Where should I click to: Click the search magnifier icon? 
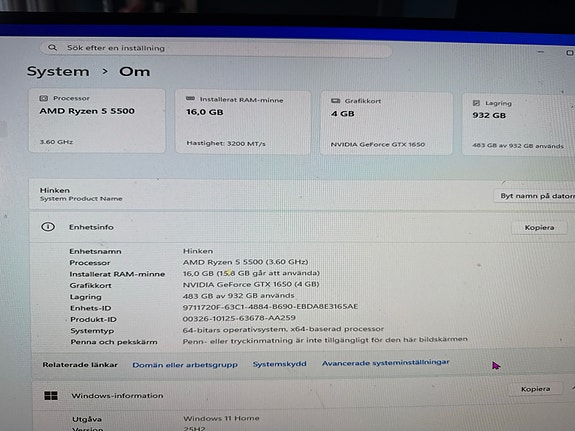coord(52,48)
